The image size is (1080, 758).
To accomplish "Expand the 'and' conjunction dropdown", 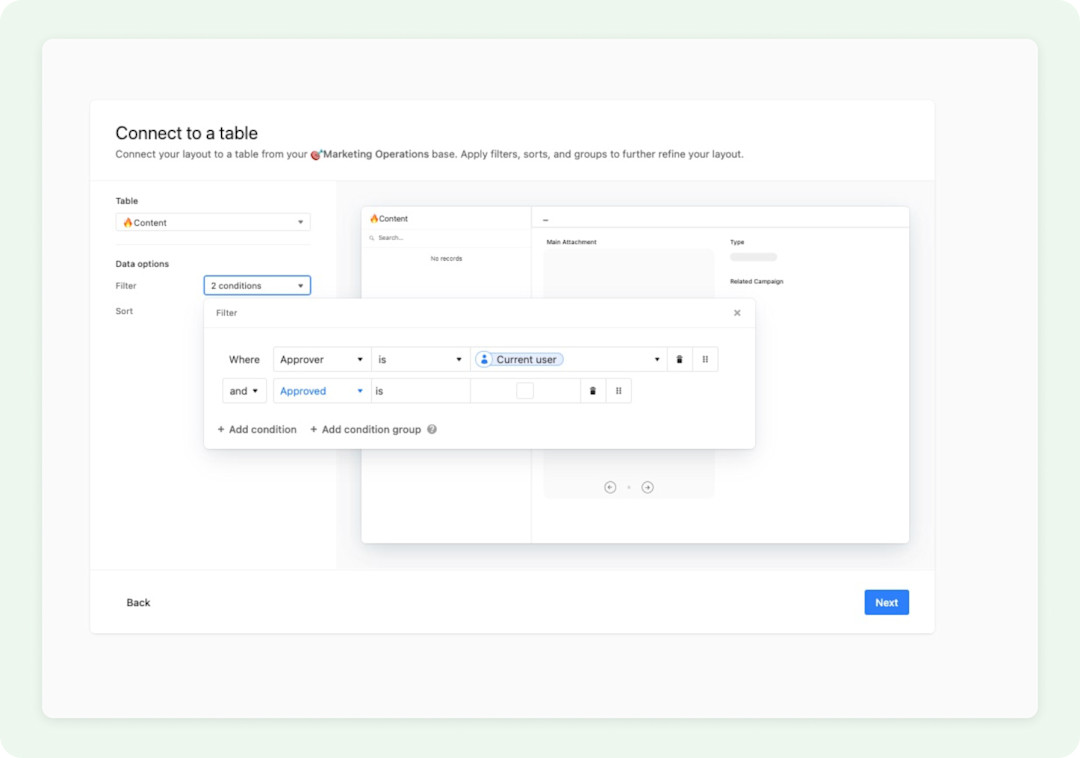I will point(244,390).
